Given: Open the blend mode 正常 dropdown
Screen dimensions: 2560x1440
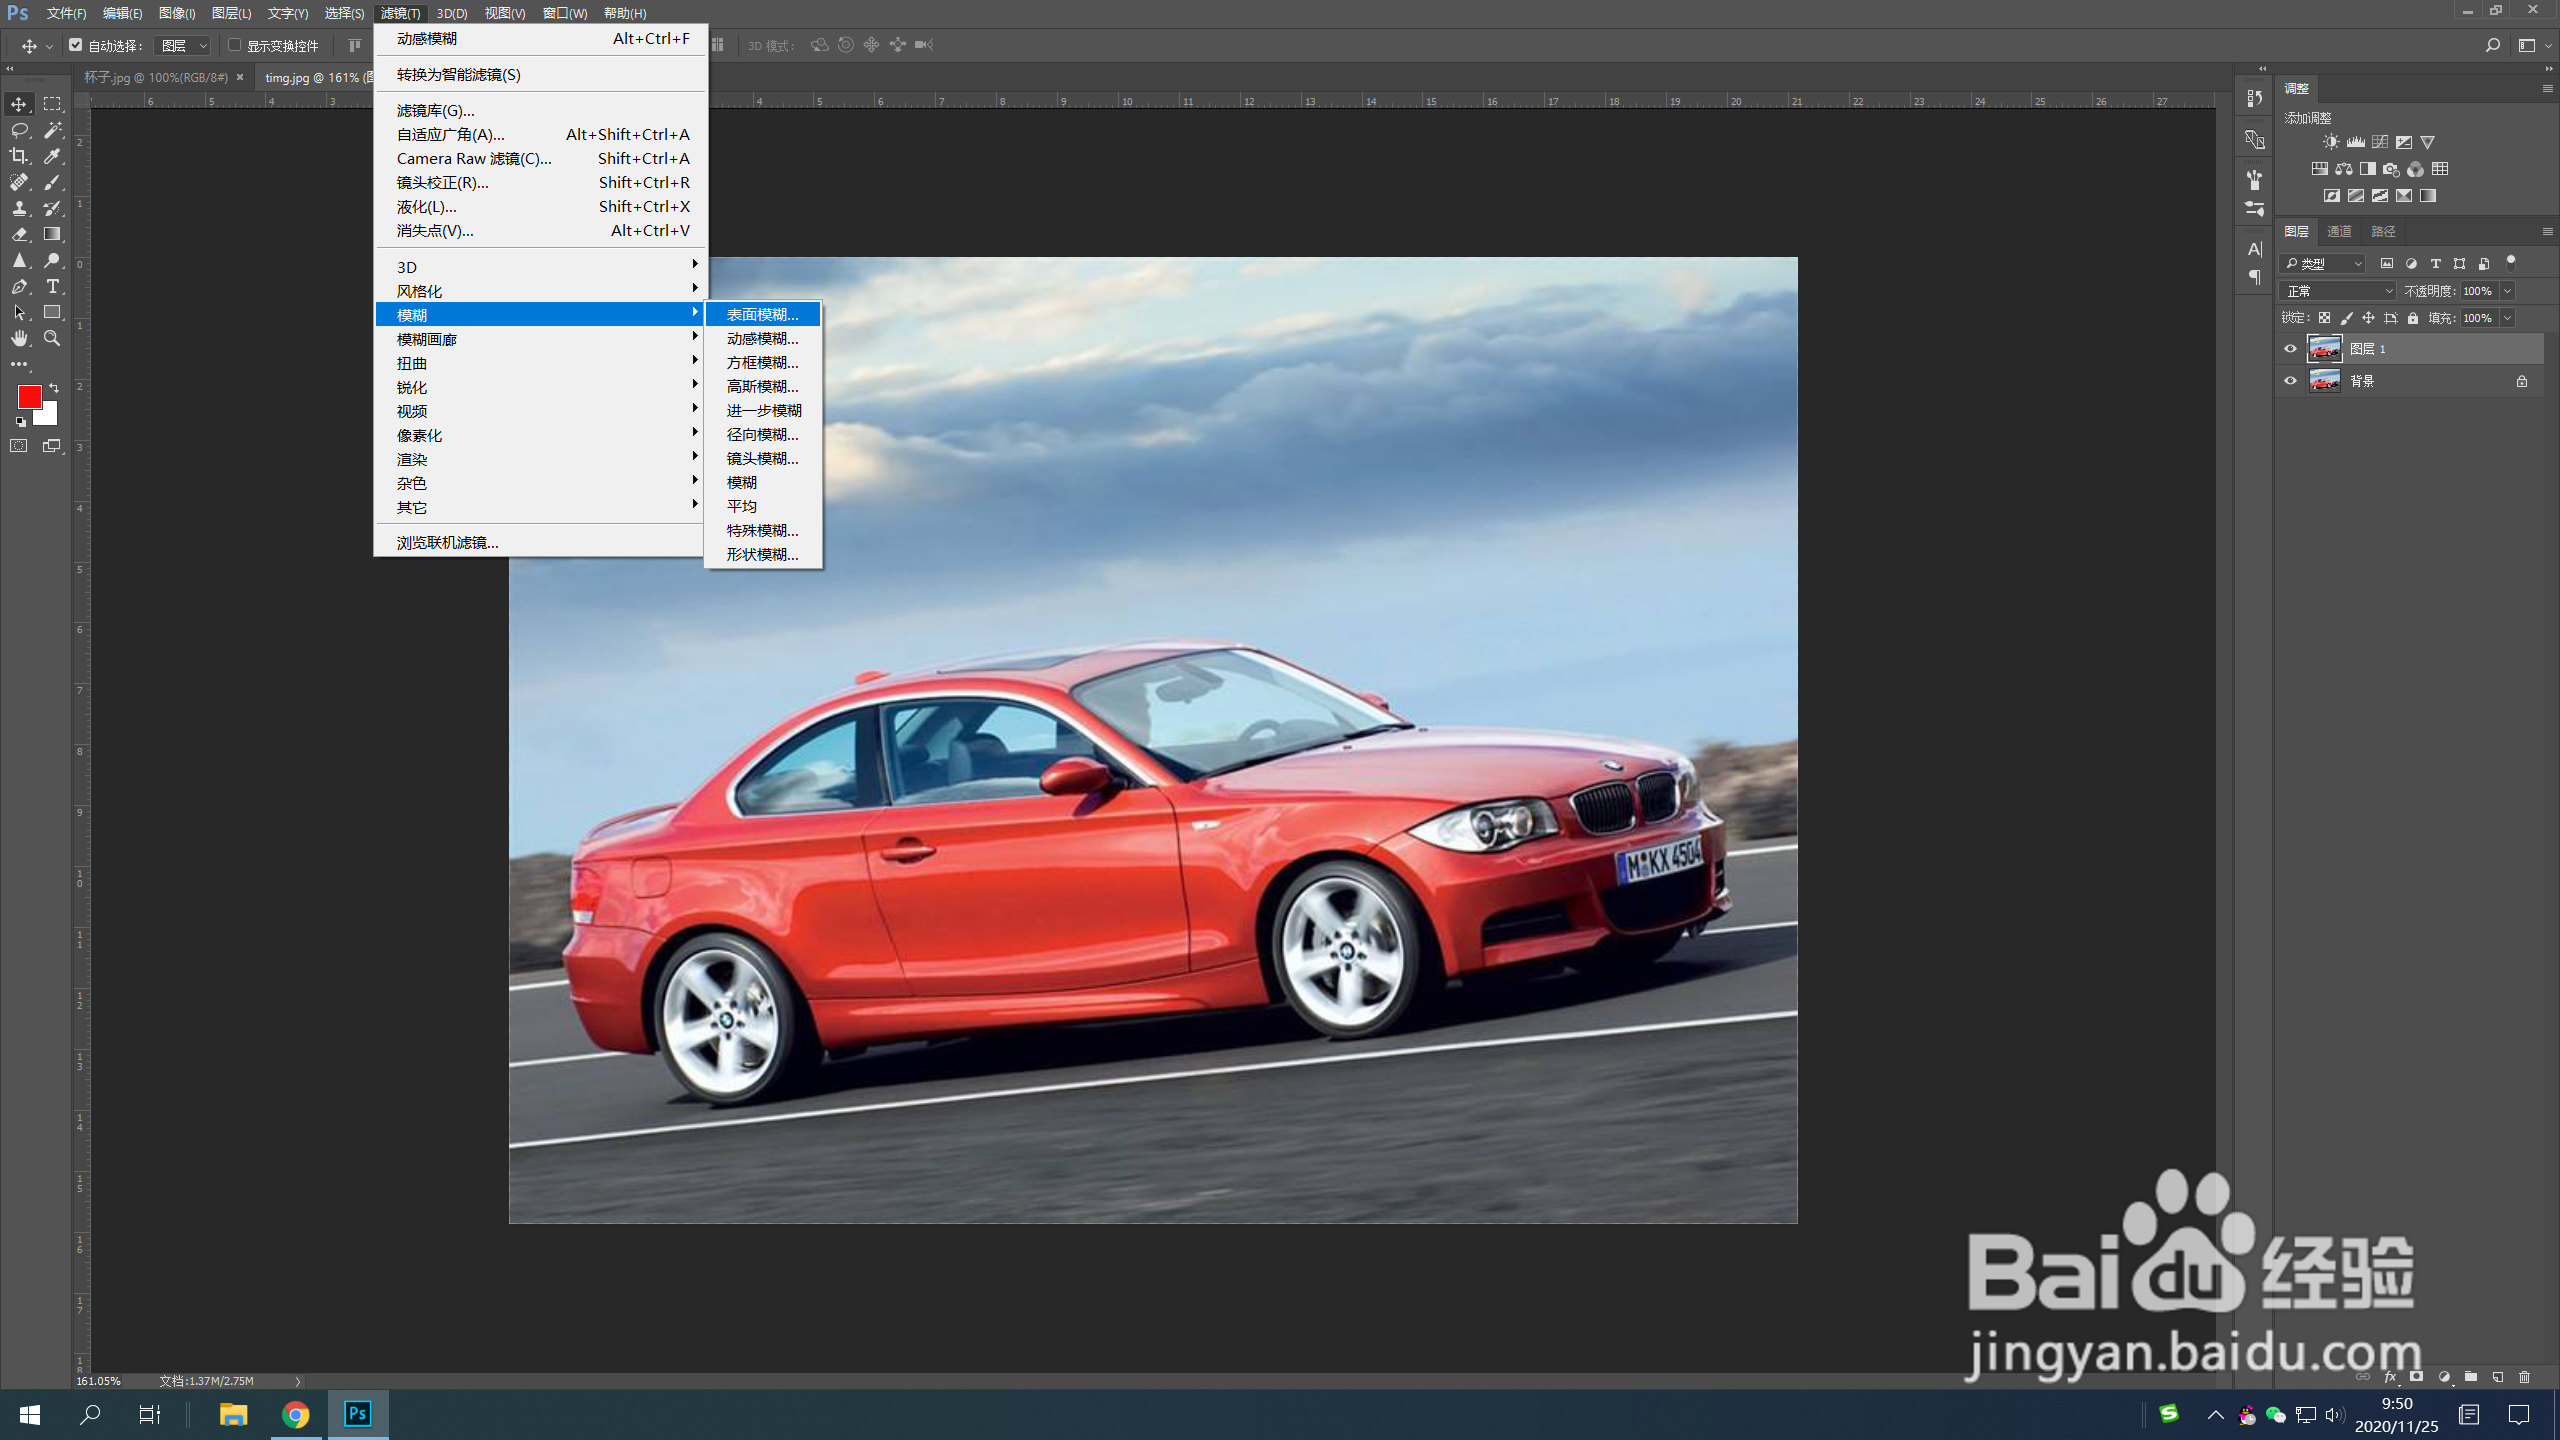Looking at the screenshot, I should (2337, 291).
